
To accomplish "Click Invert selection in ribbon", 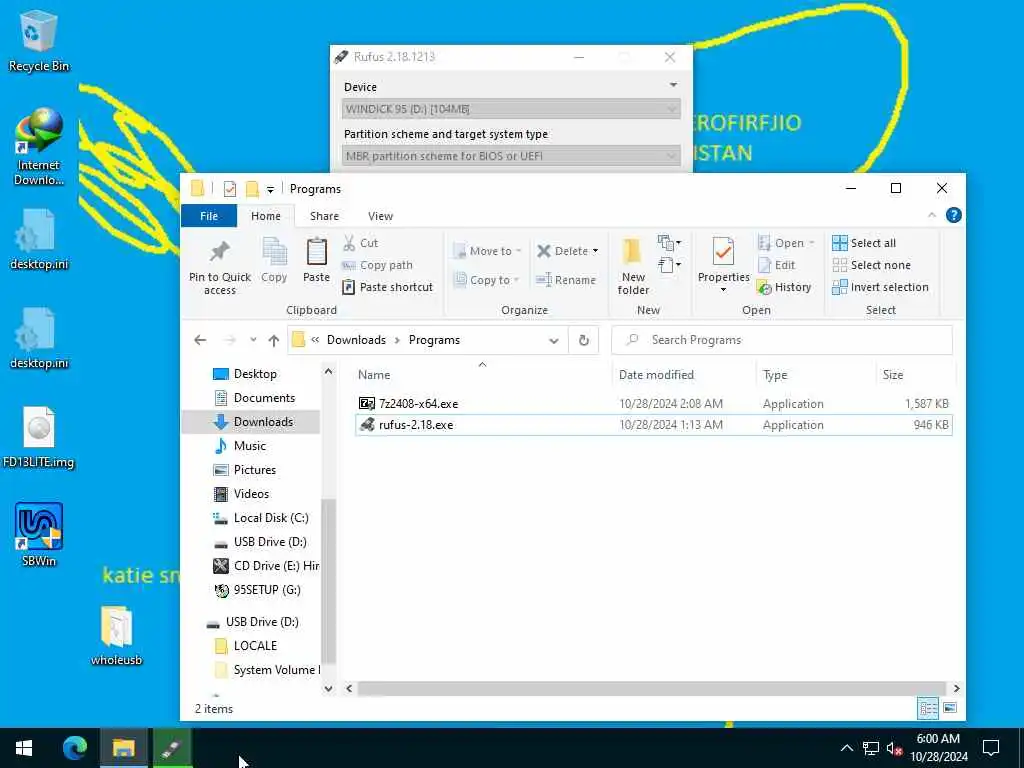I will pyautogui.click(x=880, y=287).
